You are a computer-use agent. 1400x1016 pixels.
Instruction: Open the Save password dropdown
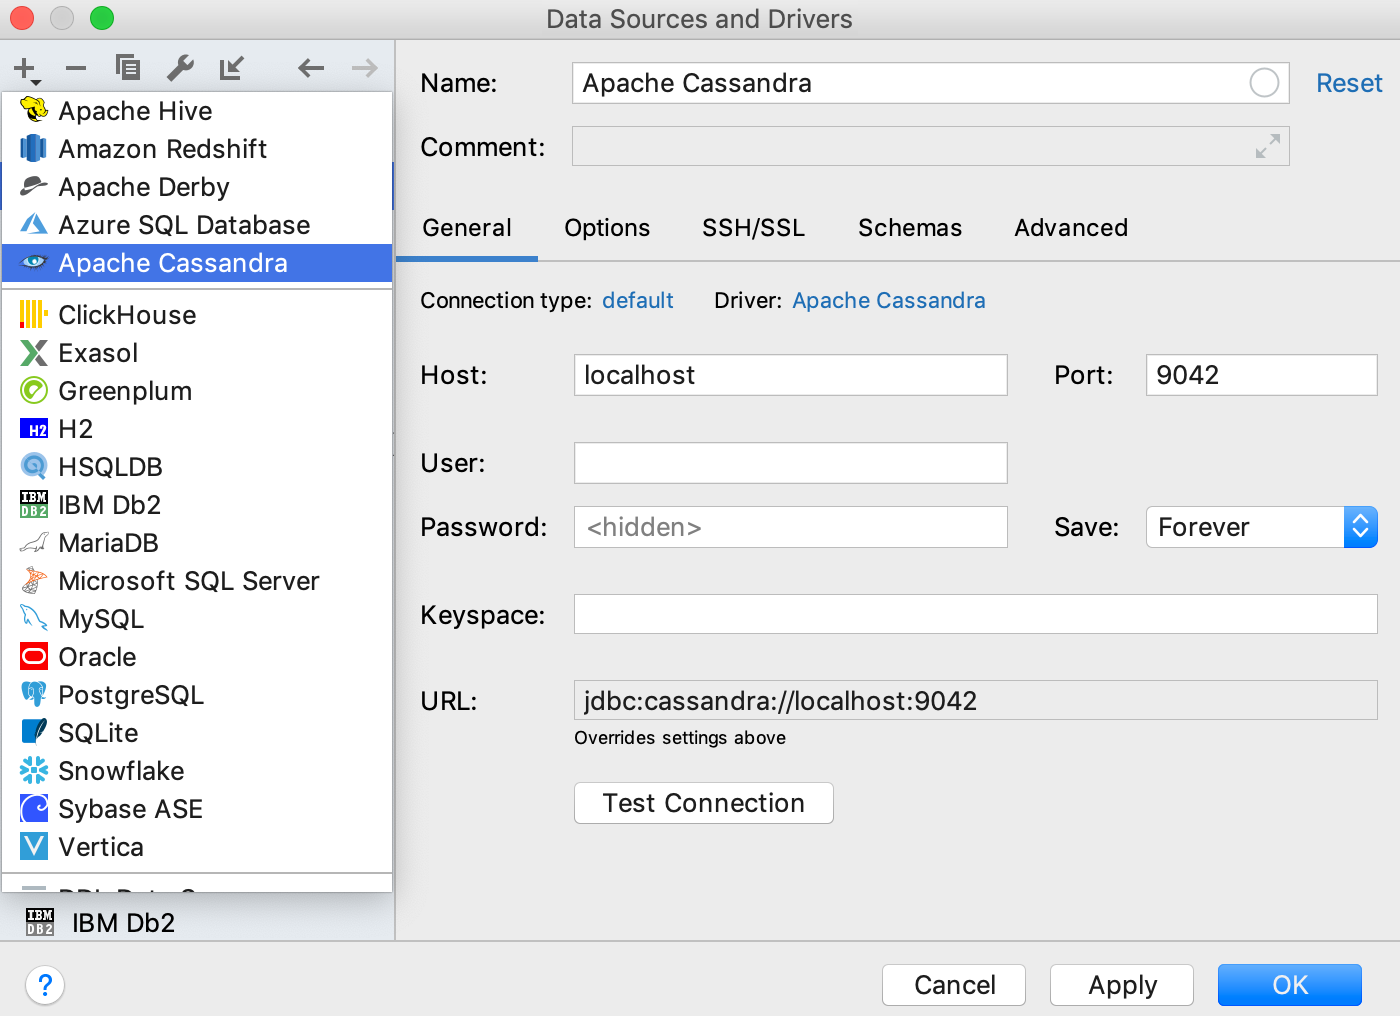click(1262, 527)
